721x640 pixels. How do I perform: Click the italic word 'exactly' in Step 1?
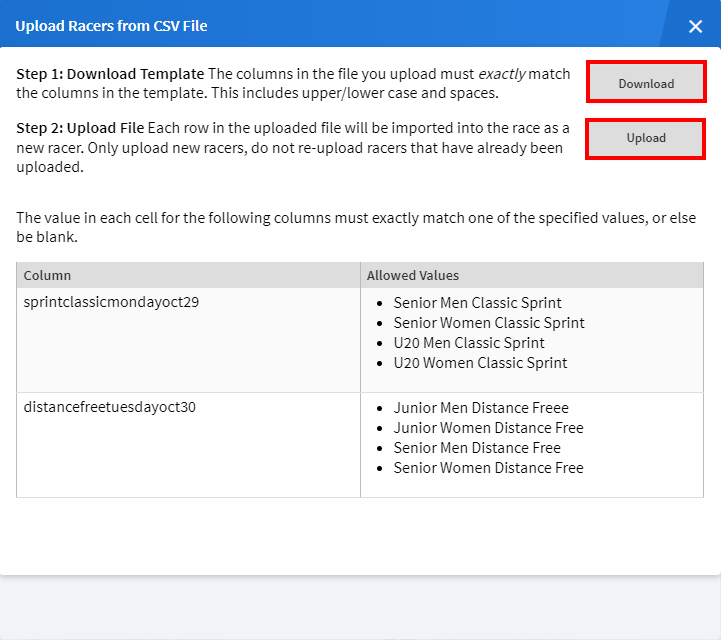[x=501, y=74]
